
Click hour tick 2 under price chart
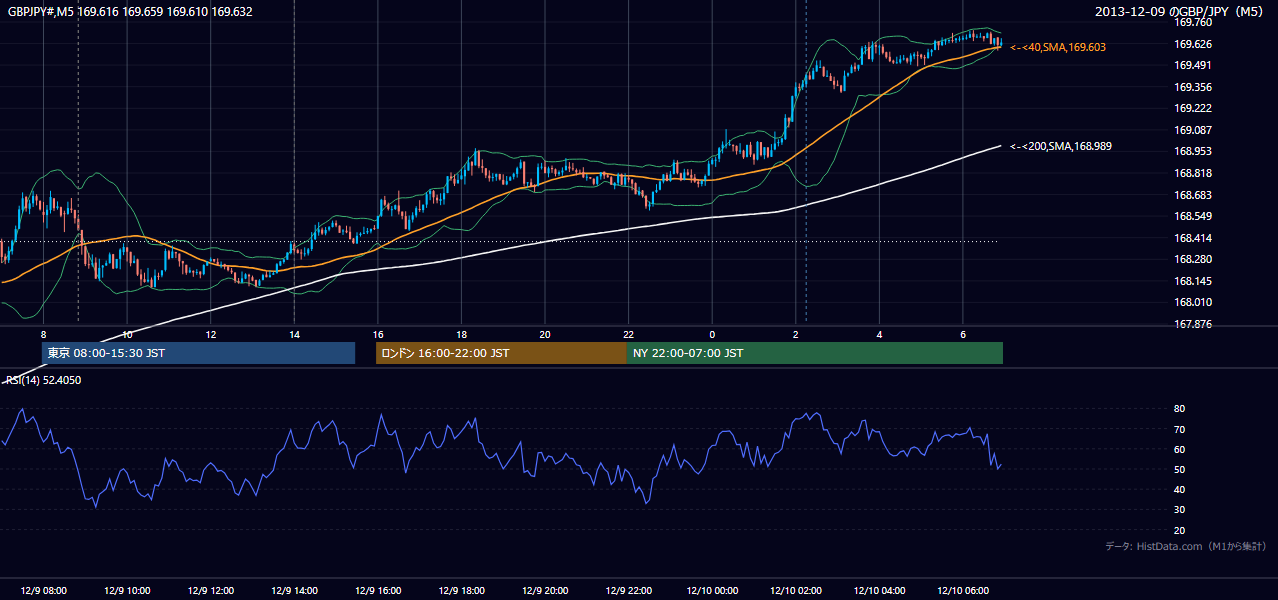pos(796,334)
